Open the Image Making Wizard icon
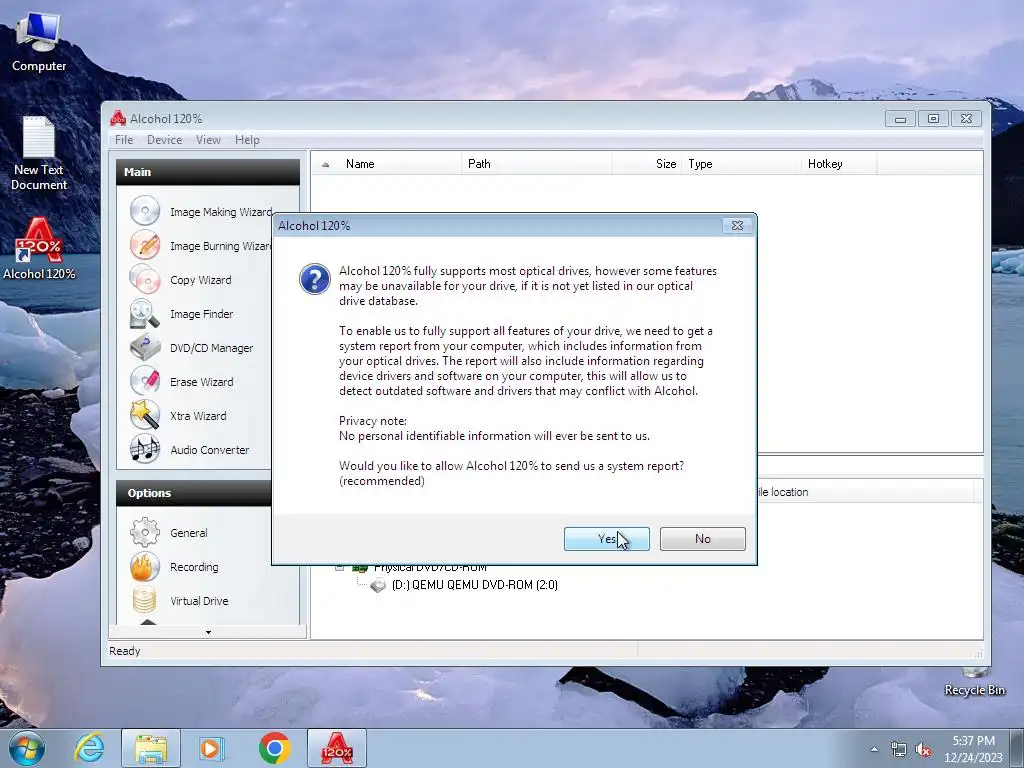 tap(145, 211)
